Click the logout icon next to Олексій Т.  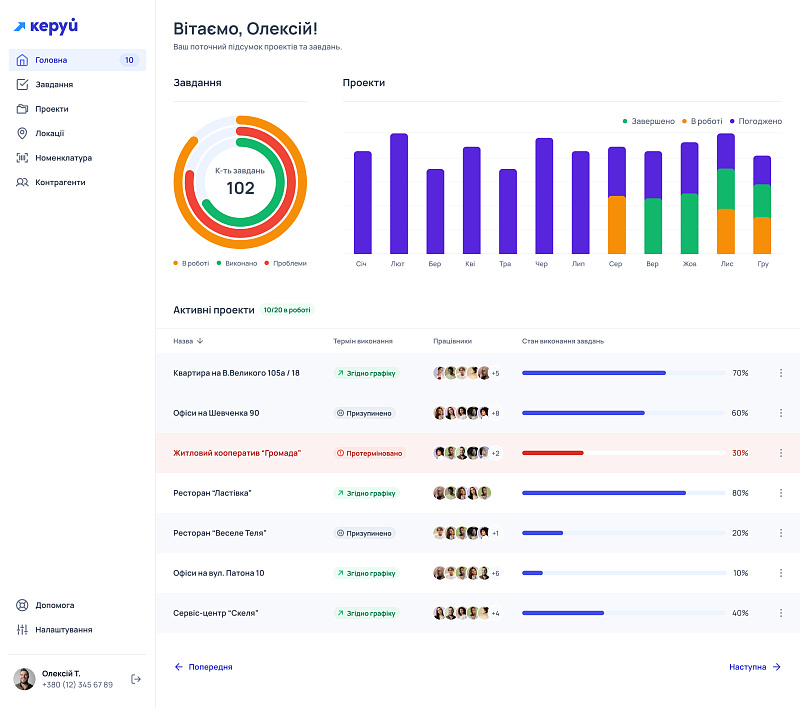pos(136,680)
